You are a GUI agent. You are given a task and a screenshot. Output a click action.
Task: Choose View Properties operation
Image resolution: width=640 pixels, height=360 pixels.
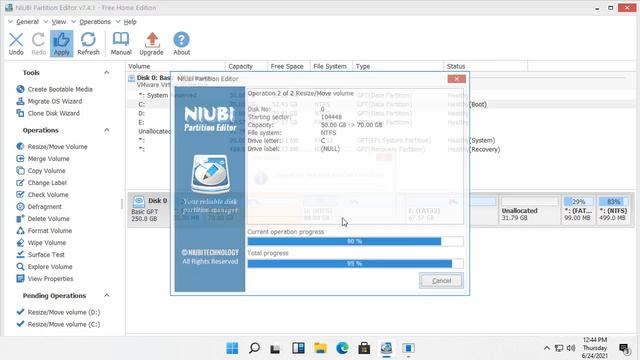[x=44, y=279]
